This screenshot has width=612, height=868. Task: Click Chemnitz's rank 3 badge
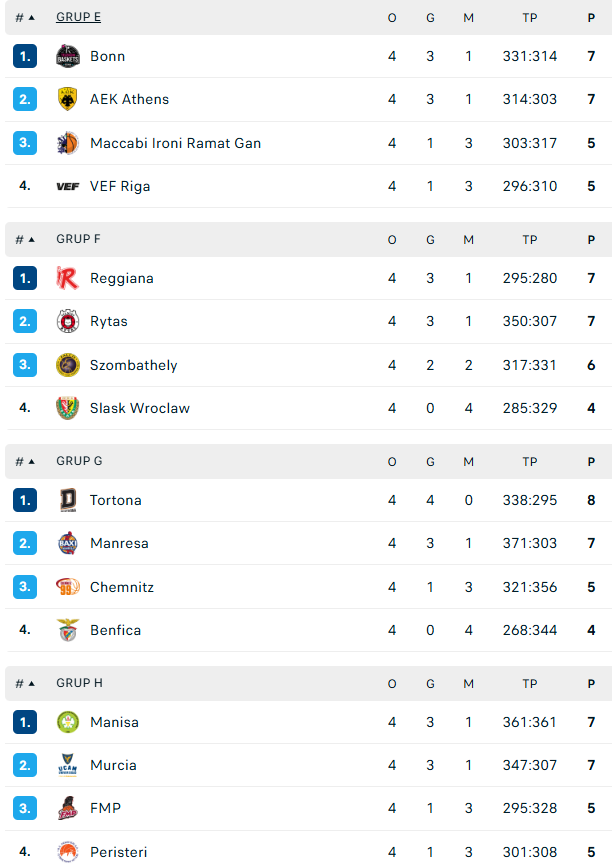click(x=25, y=587)
